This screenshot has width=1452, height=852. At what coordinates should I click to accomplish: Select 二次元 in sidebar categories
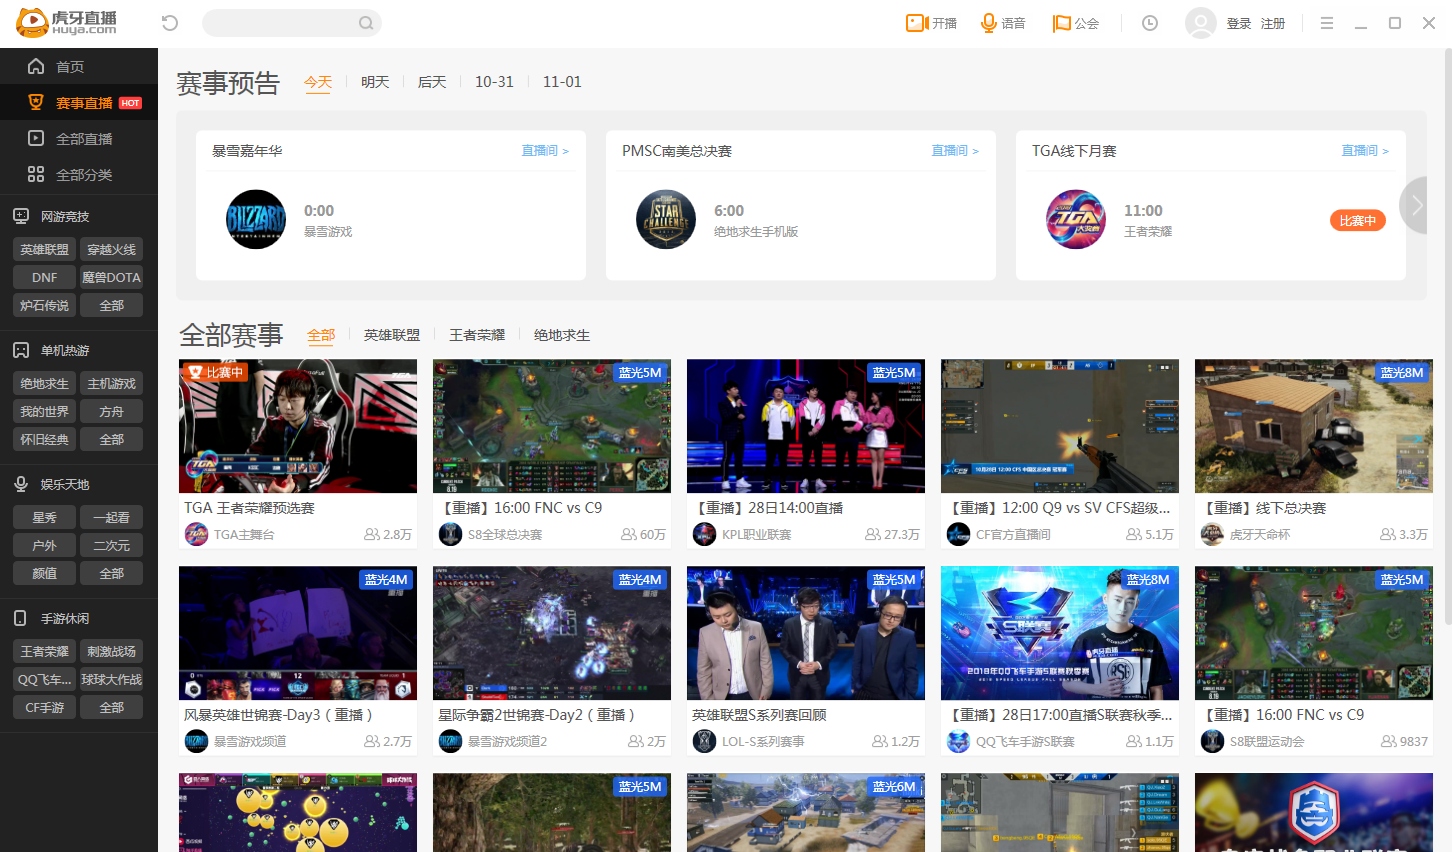click(112, 545)
